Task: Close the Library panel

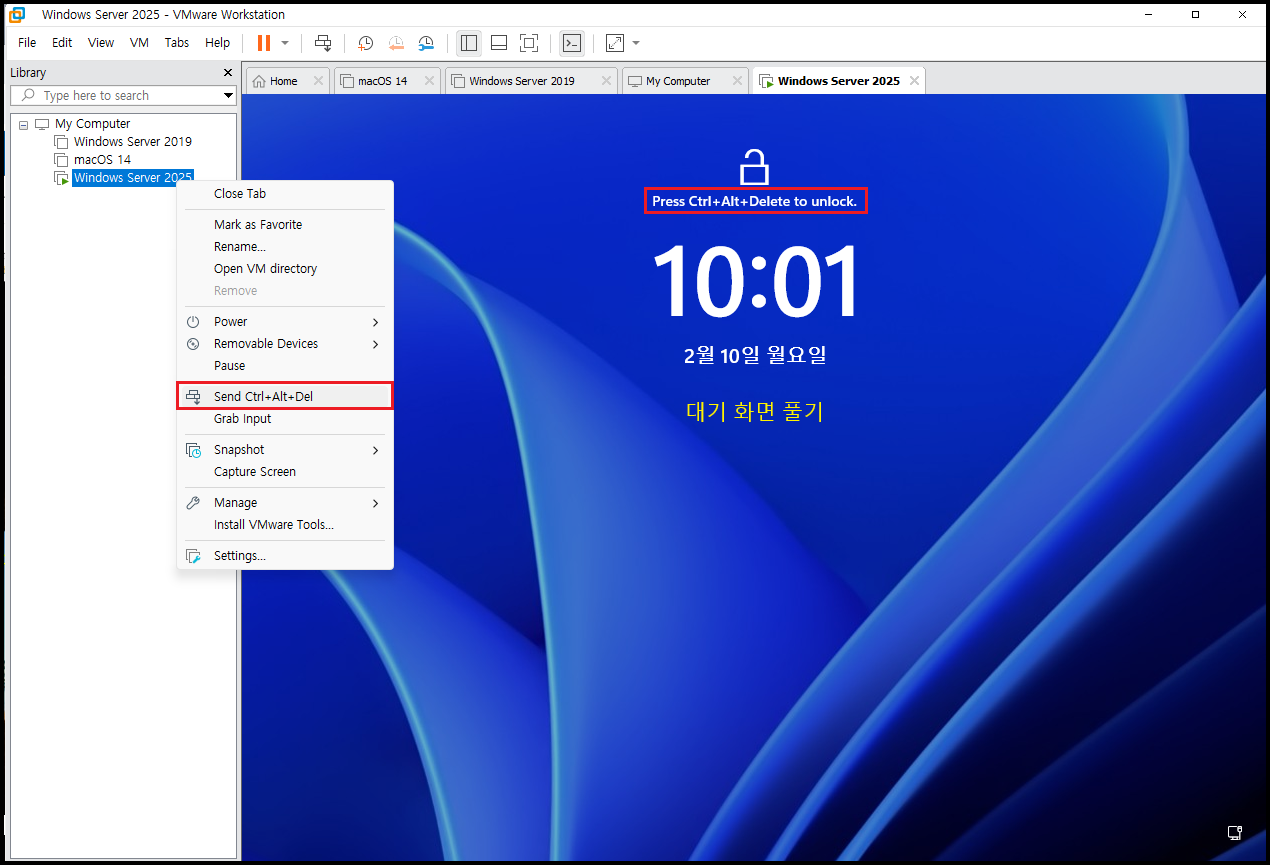Action: coord(228,73)
